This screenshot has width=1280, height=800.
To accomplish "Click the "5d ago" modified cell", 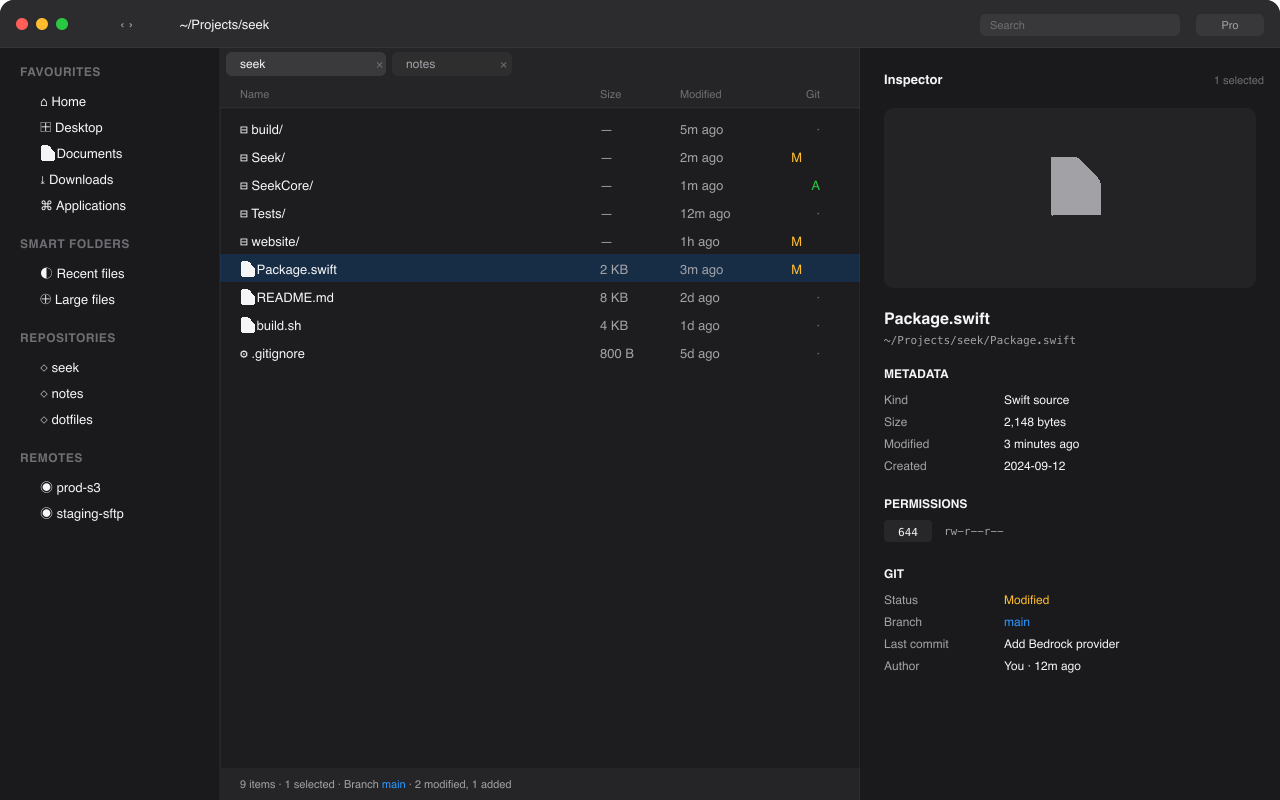I will (700, 354).
